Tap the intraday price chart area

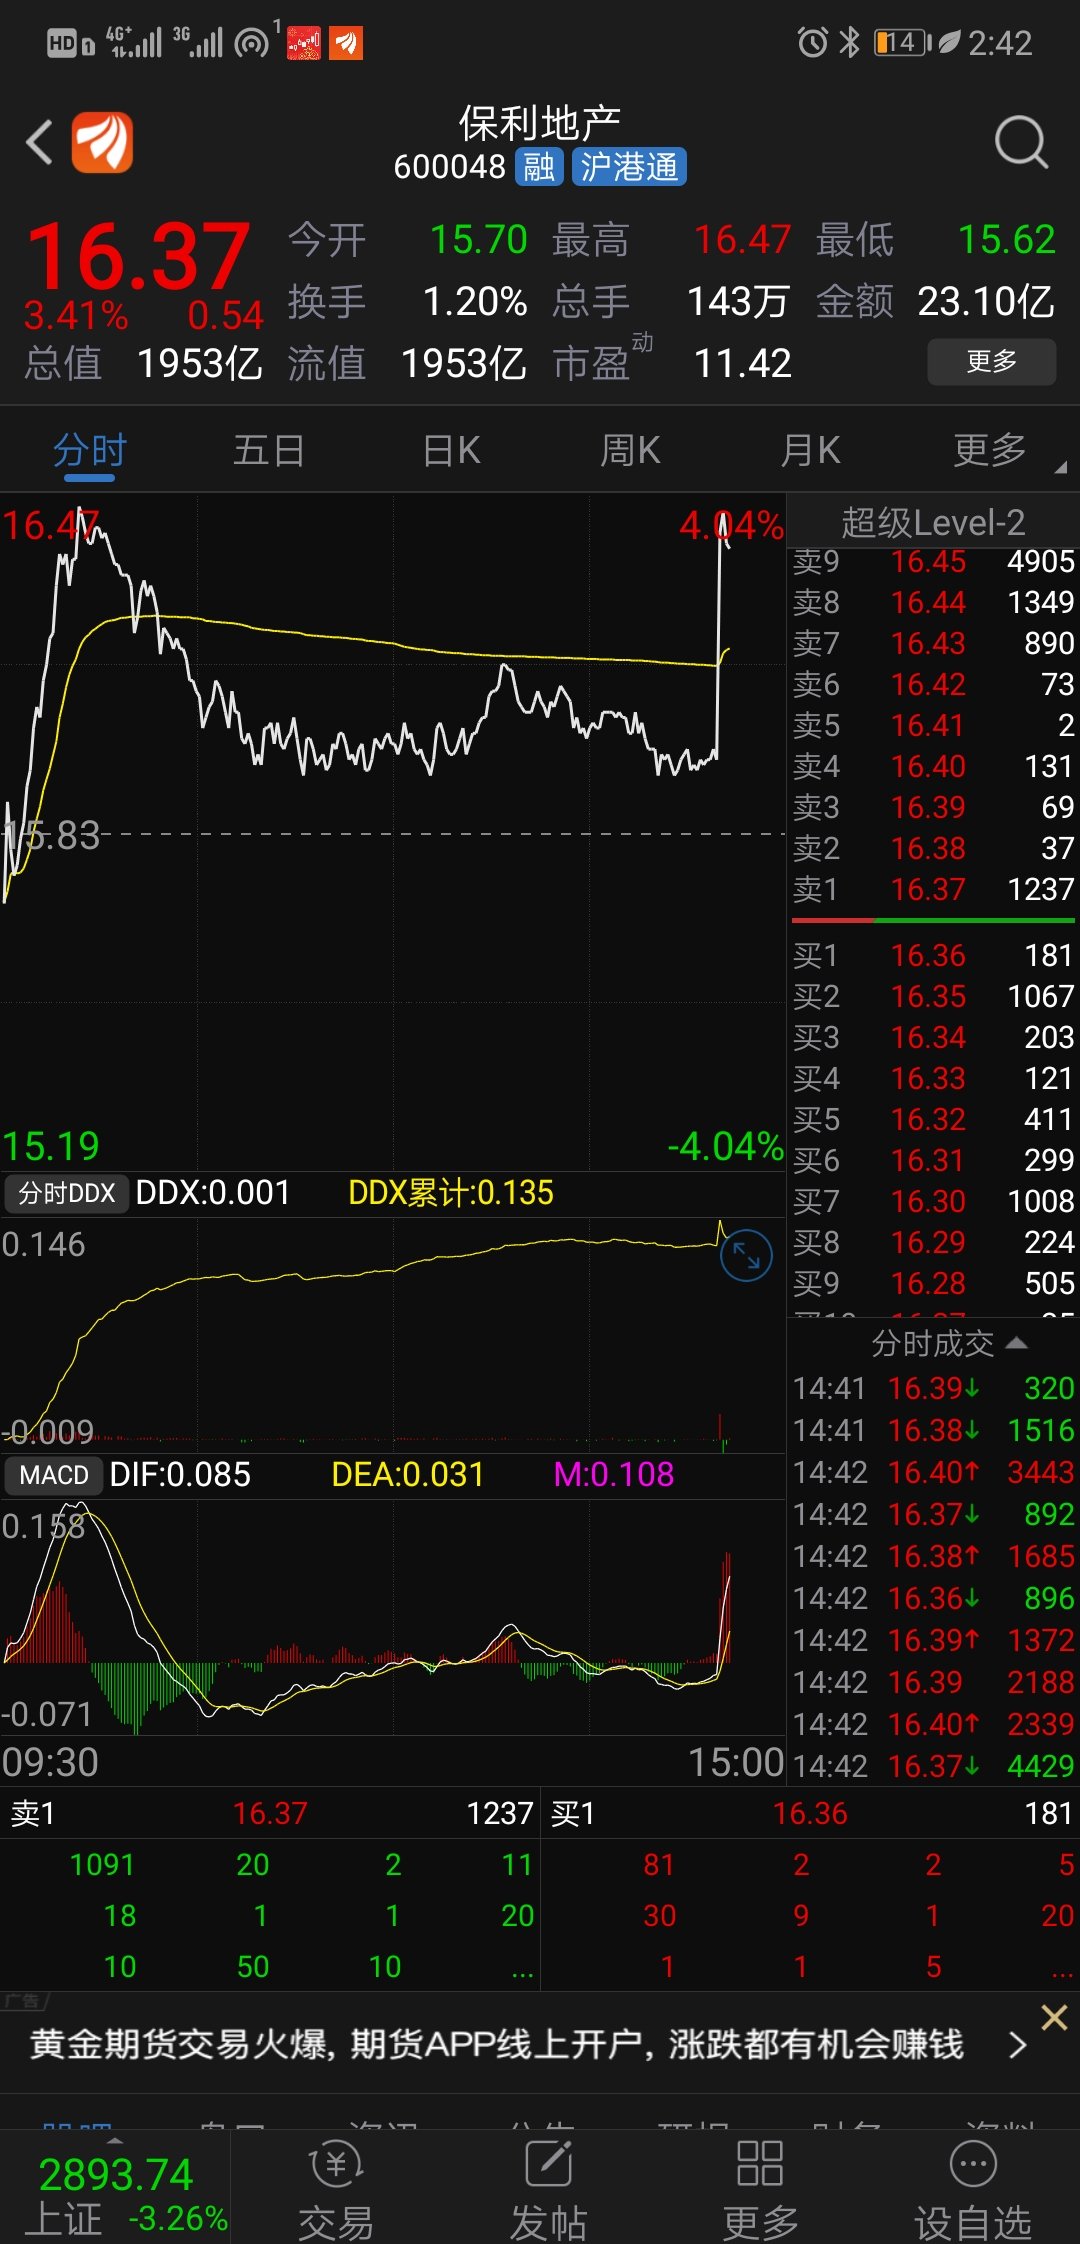(x=393, y=832)
